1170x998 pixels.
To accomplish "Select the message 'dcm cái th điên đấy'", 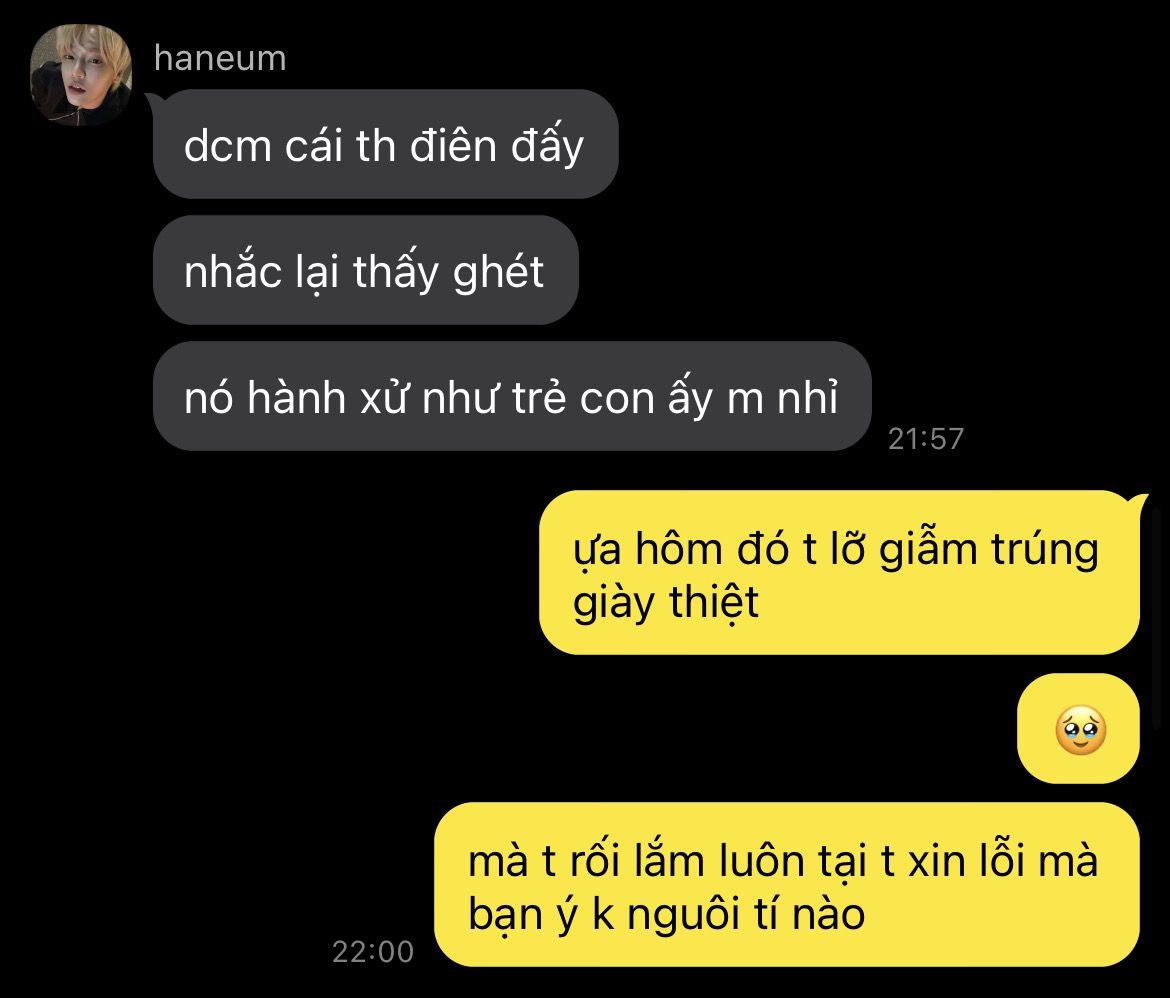I will [385, 144].
